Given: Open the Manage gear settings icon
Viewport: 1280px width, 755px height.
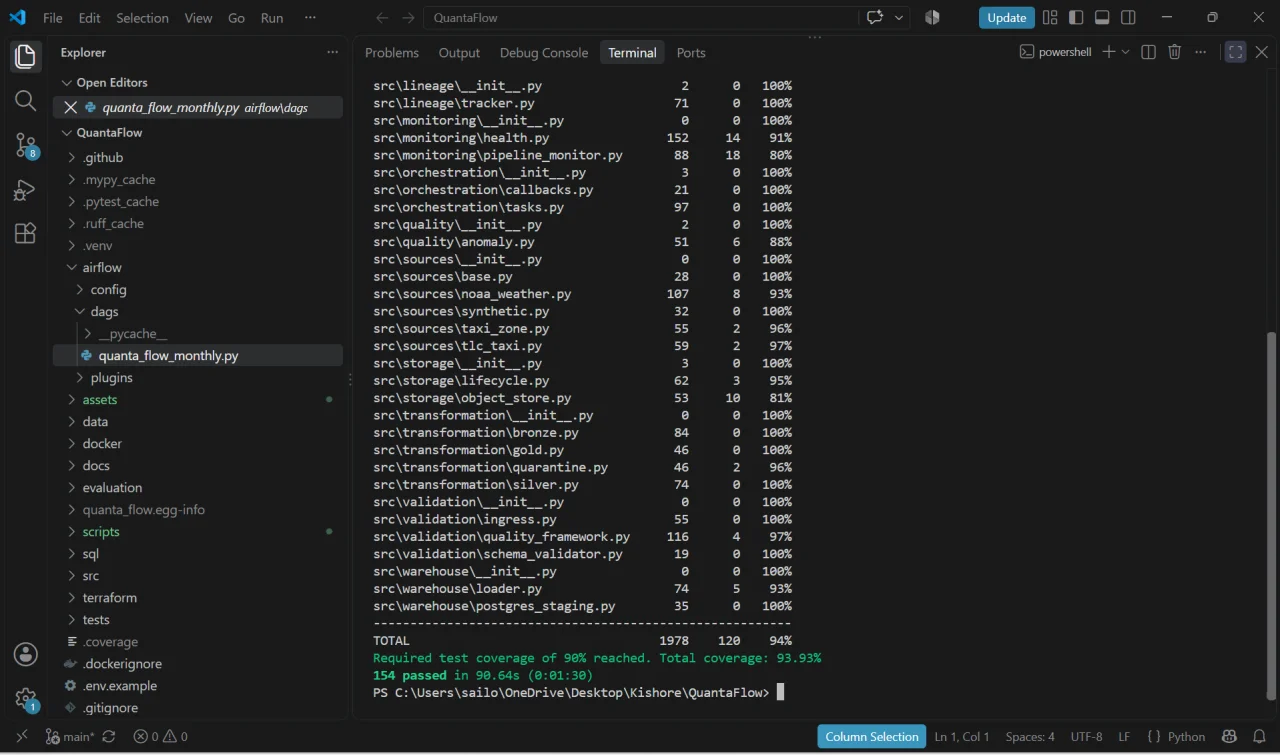Looking at the screenshot, I should pos(26,699).
